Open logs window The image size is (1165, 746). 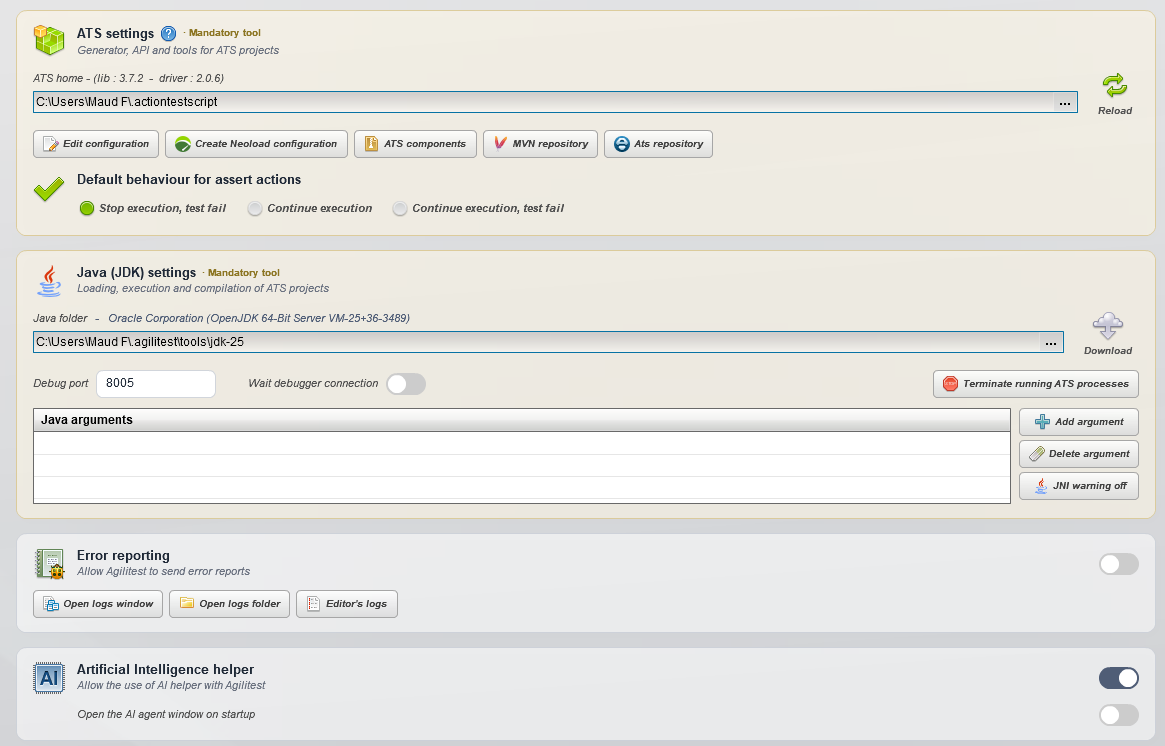coord(98,604)
